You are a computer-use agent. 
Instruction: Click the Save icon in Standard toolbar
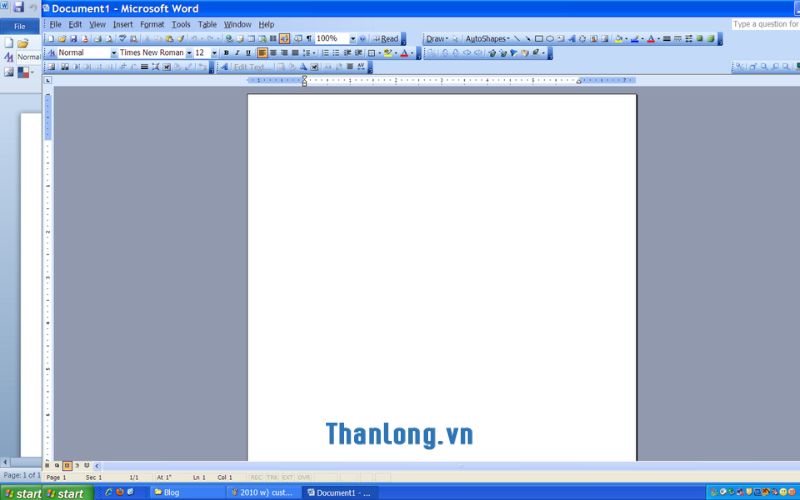coord(72,39)
